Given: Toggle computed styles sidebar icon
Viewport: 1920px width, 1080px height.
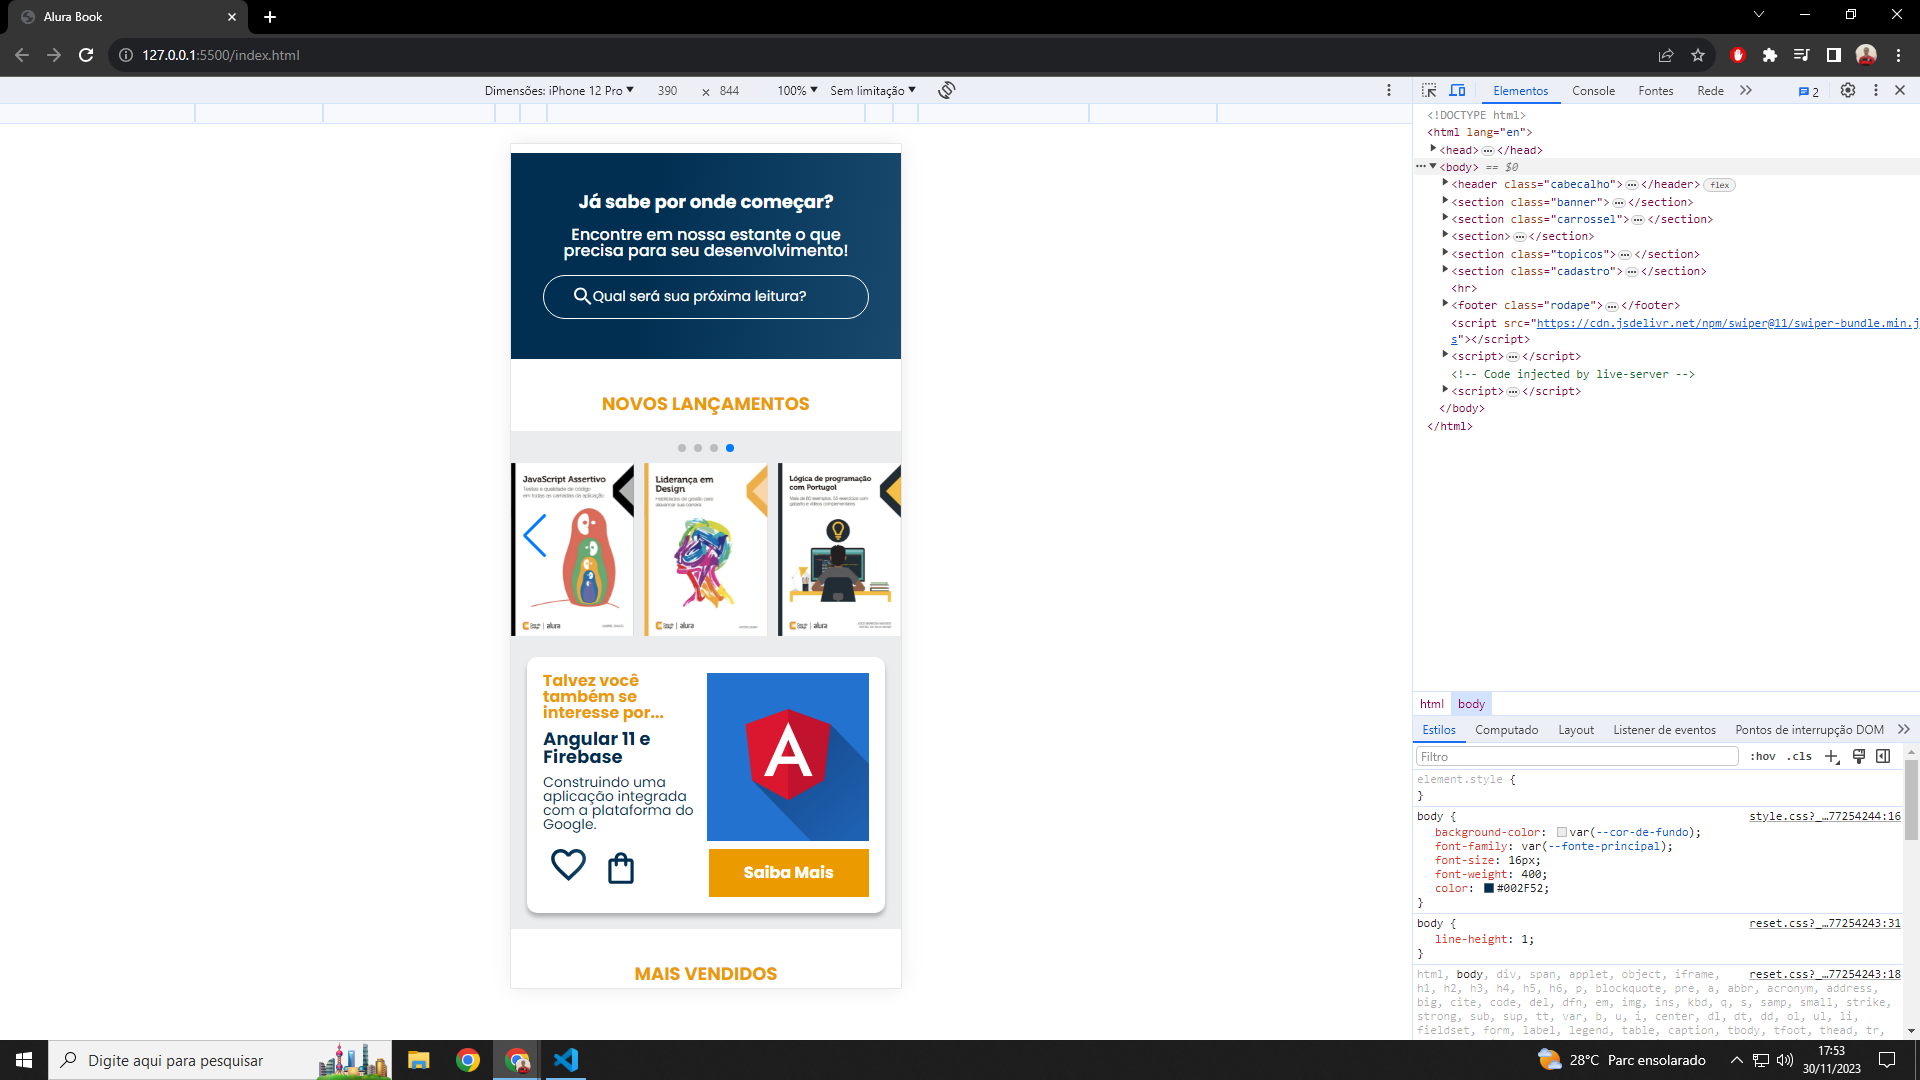Looking at the screenshot, I should tap(1884, 756).
